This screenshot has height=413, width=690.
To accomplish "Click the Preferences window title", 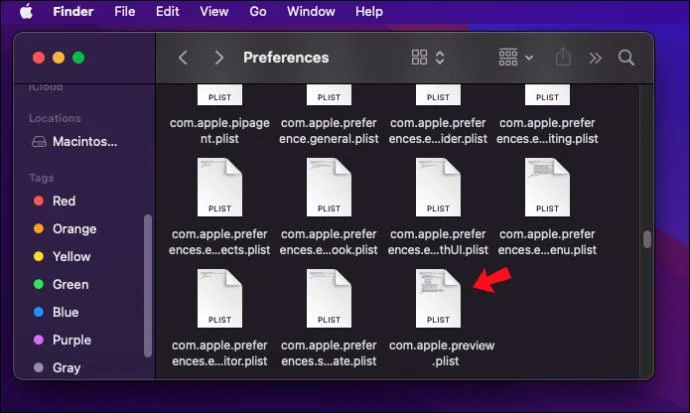I will 286,58.
